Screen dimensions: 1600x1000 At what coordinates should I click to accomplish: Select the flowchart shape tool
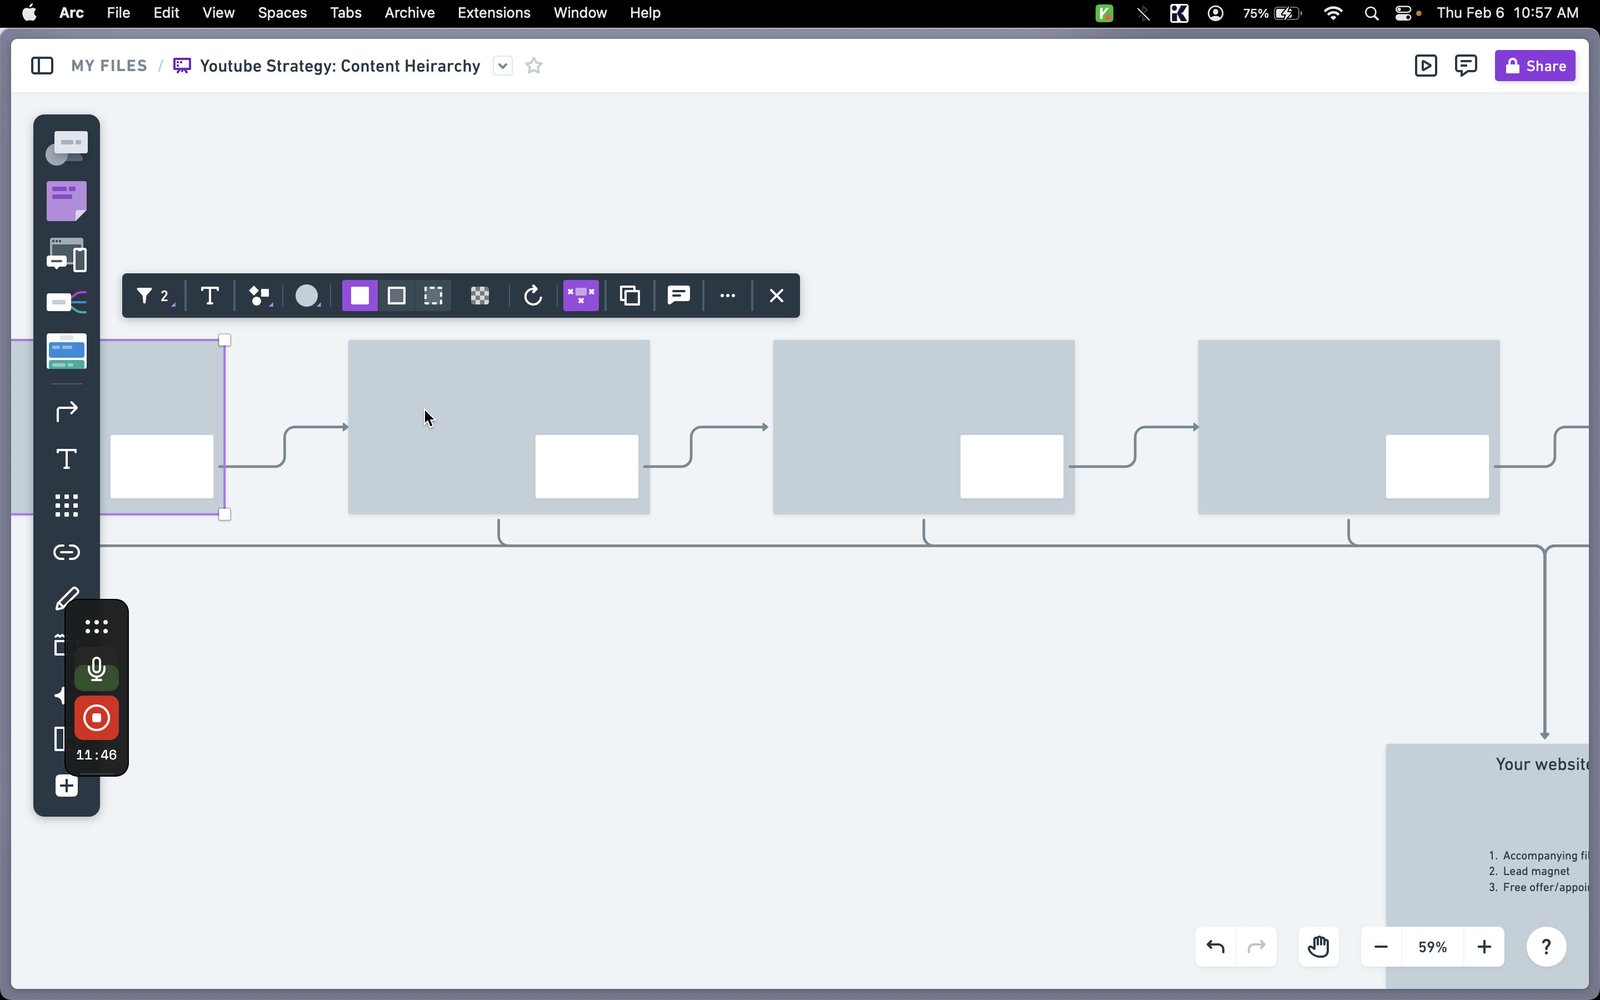point(66,148)
